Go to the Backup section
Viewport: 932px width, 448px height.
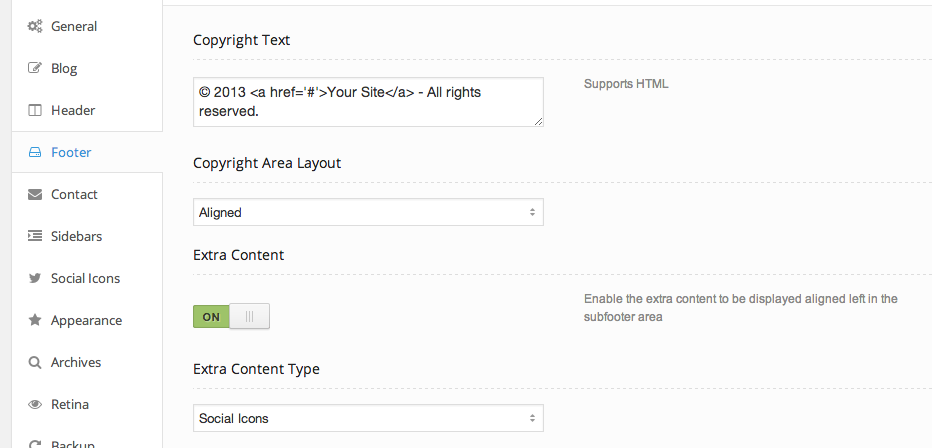click(72, 443)
